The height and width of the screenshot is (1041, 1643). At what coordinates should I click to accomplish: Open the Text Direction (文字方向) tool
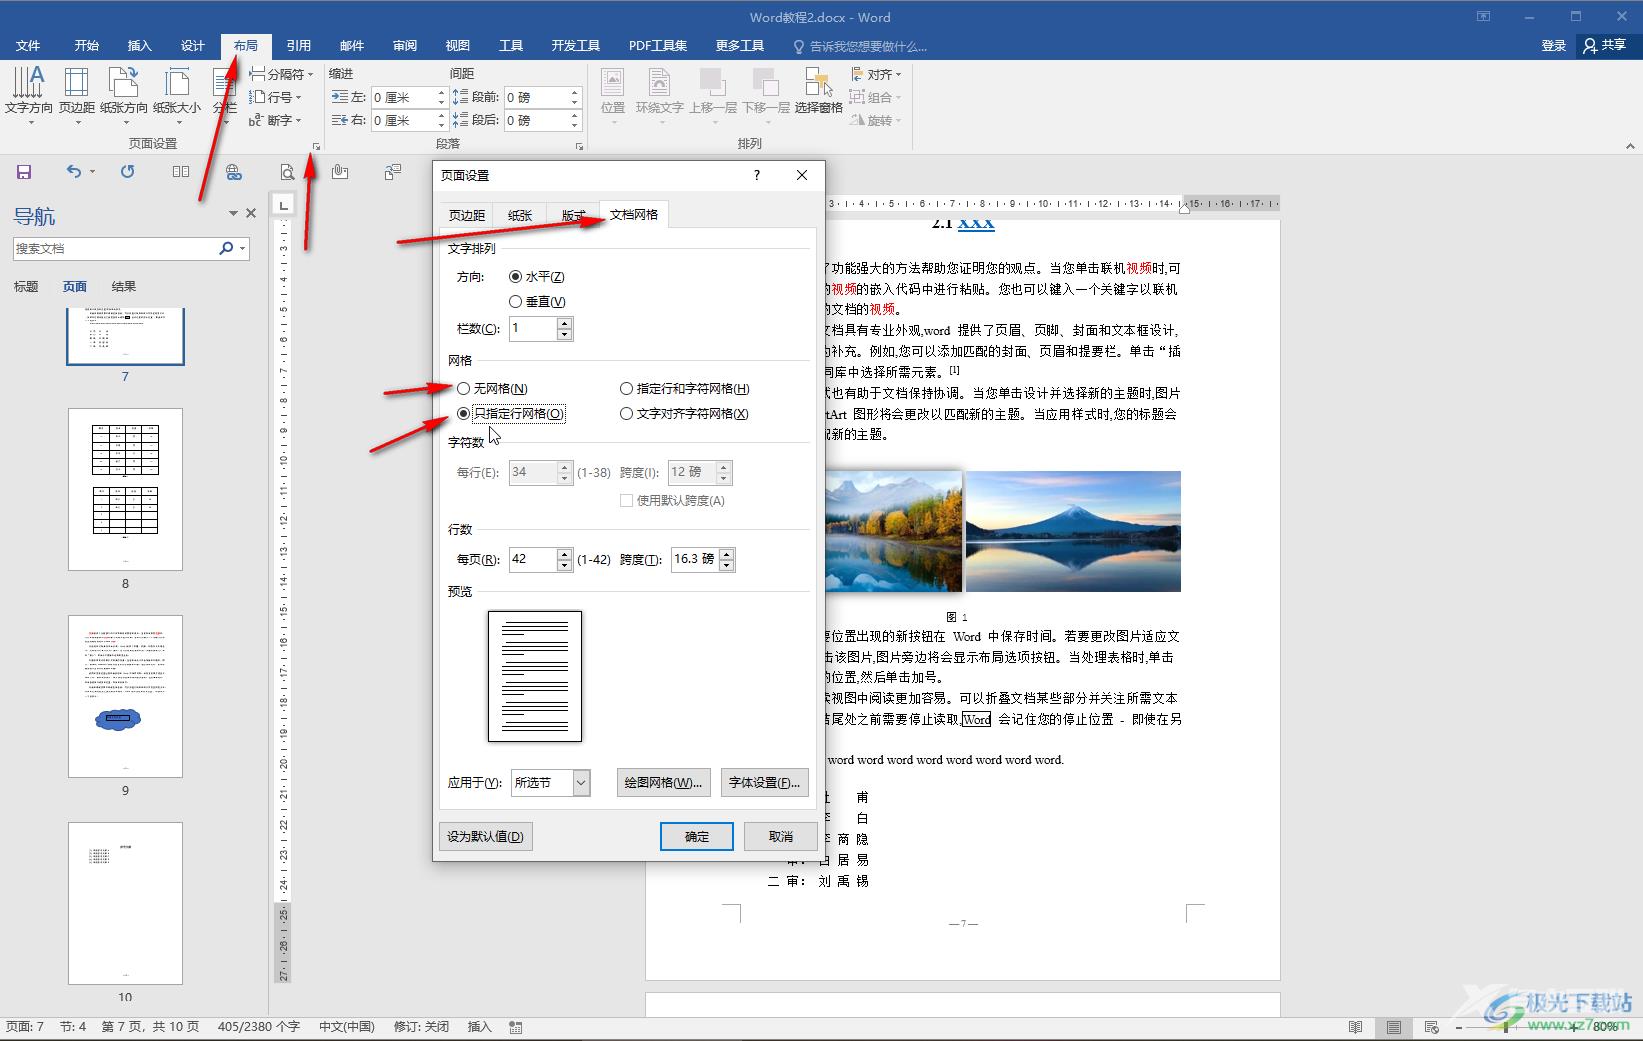[x=29, y=95]
